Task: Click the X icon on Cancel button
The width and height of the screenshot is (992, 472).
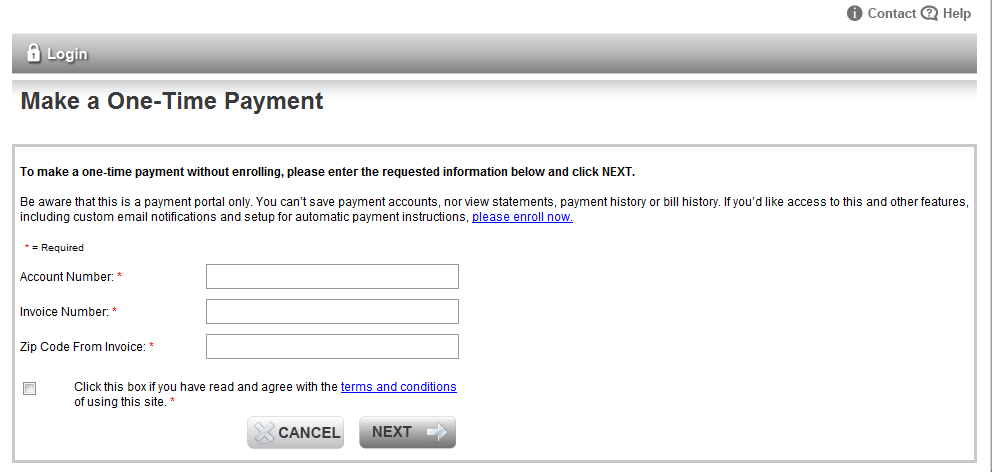Action: coord(264,433)
